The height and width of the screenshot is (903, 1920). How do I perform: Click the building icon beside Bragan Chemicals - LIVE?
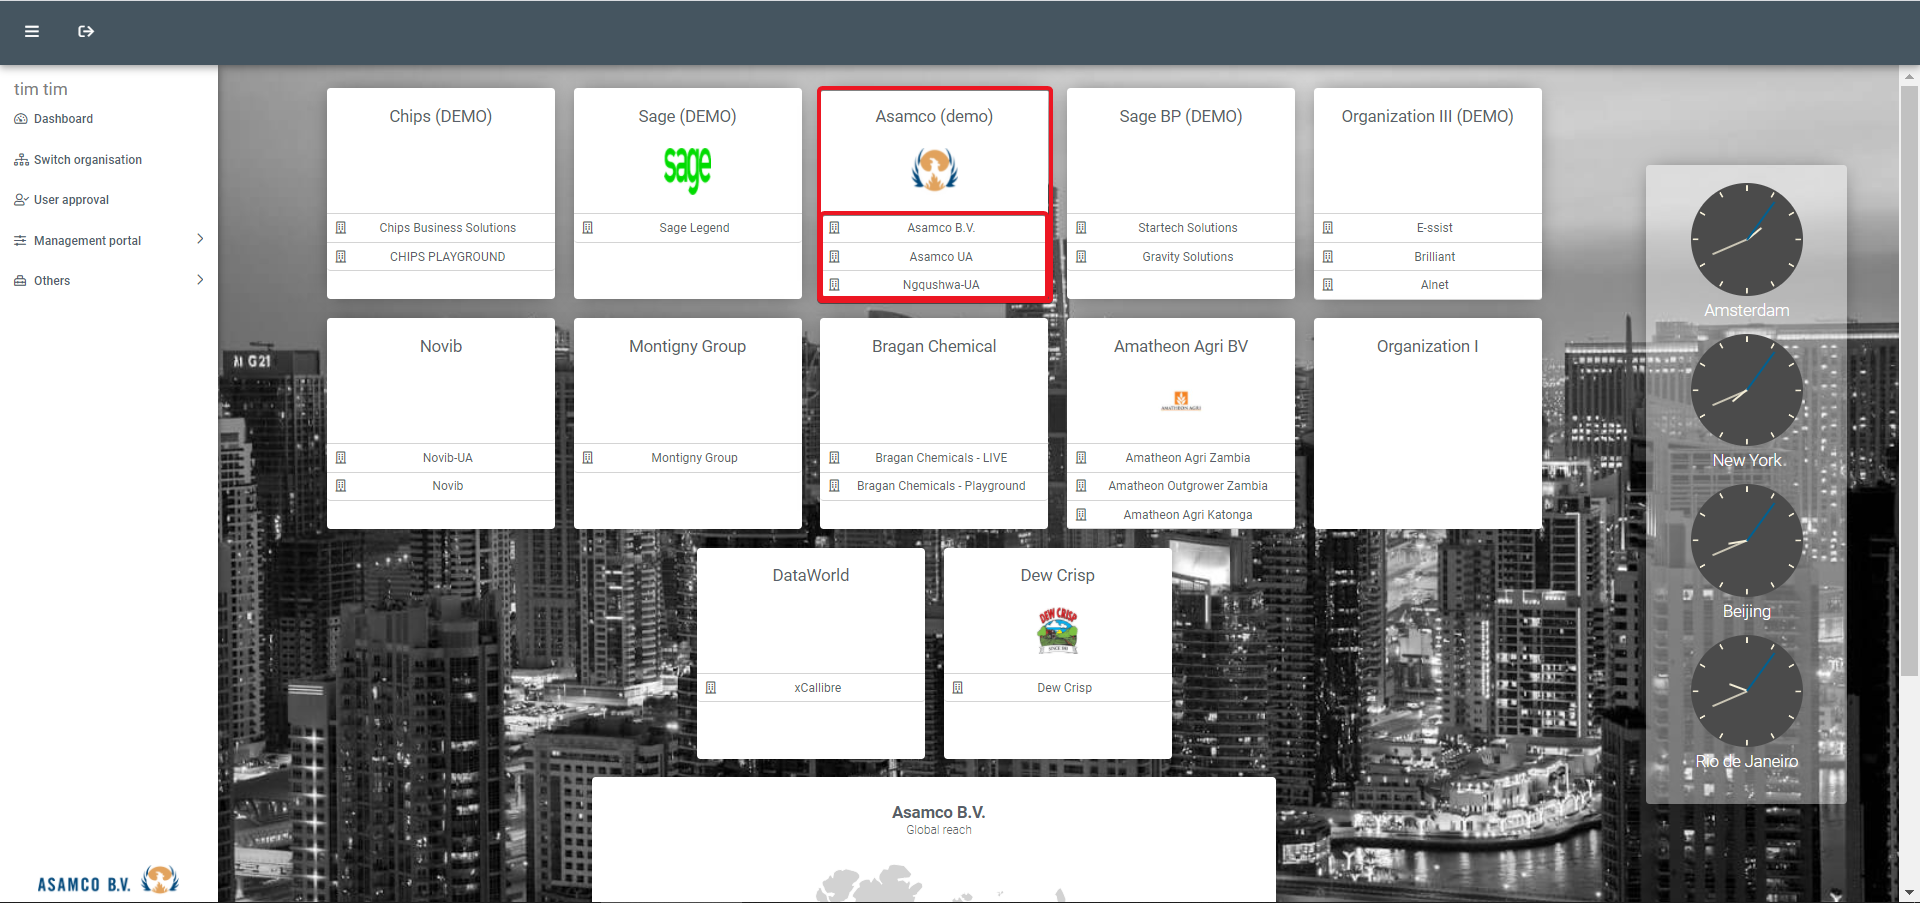835,458
